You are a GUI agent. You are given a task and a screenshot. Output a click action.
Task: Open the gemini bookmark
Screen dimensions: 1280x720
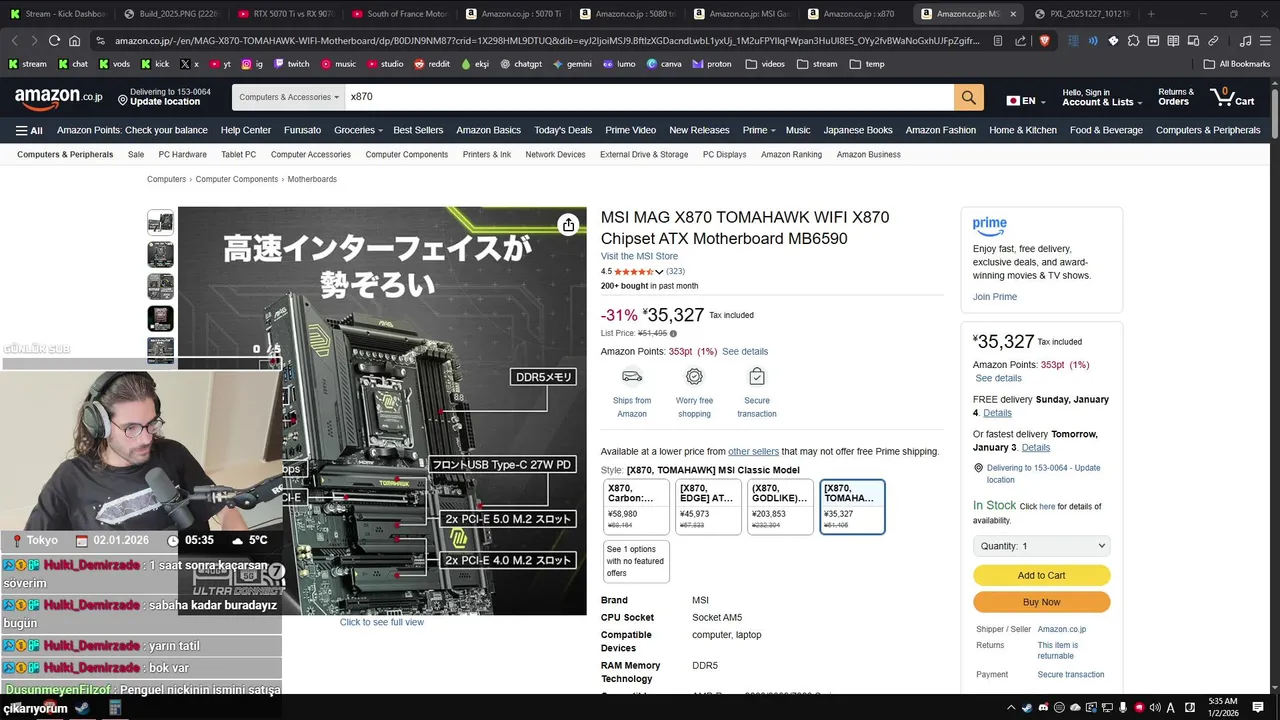point(572,64)
